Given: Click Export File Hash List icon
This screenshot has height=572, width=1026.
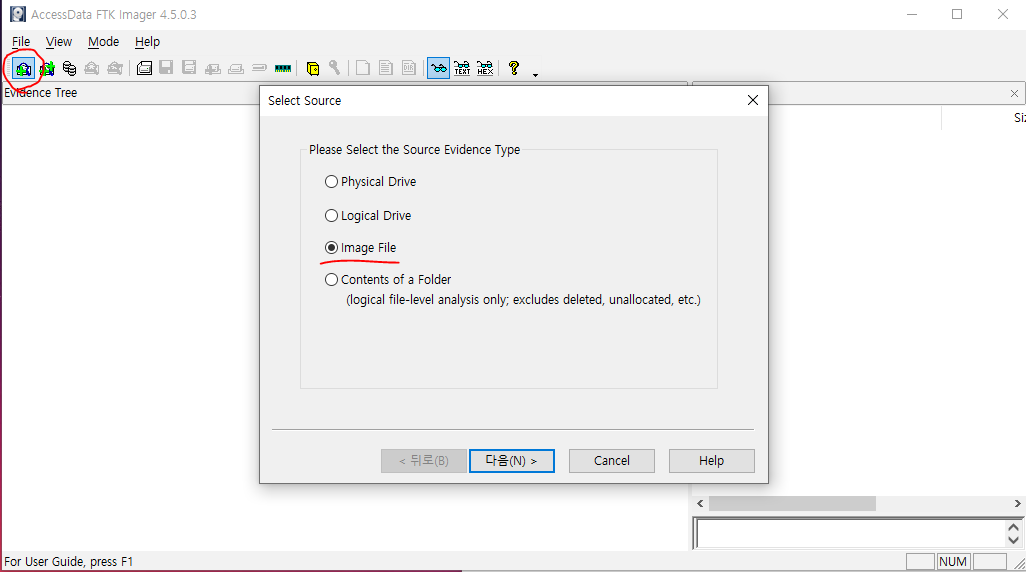Looking at the screenshot, I should coord(386,67).
